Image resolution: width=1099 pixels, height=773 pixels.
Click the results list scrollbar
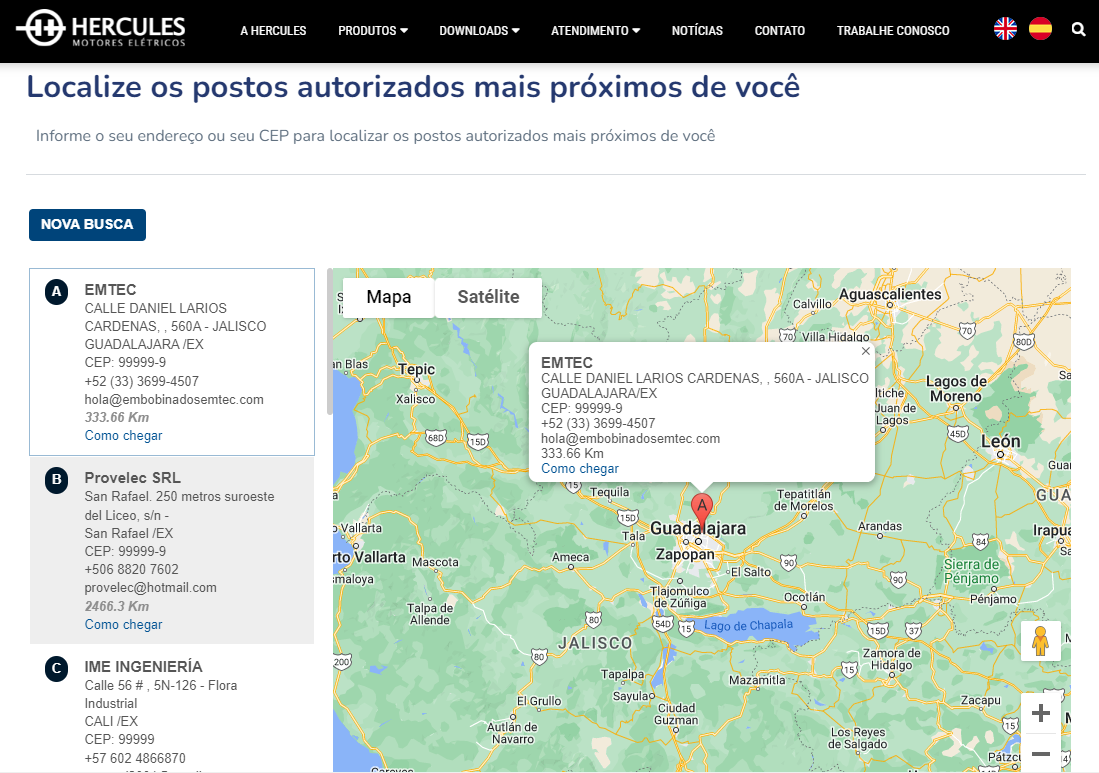click(329, 341)
